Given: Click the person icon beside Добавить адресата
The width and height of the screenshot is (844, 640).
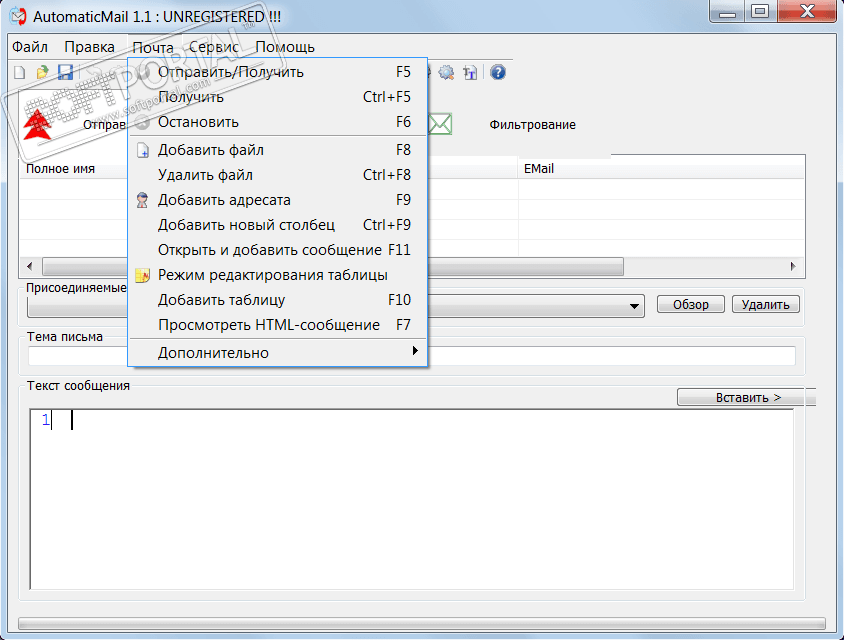Looking at the screenshot, I should 142,200.
